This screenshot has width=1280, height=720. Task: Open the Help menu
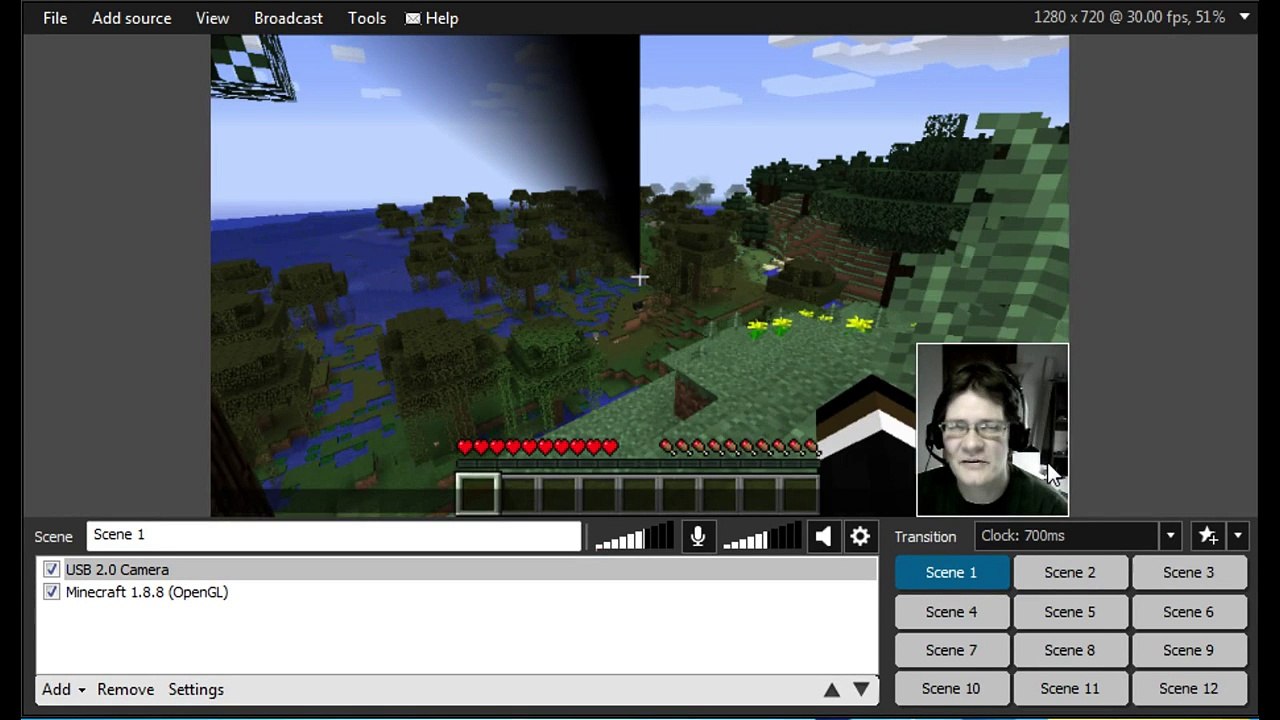[x=432, y=18]
